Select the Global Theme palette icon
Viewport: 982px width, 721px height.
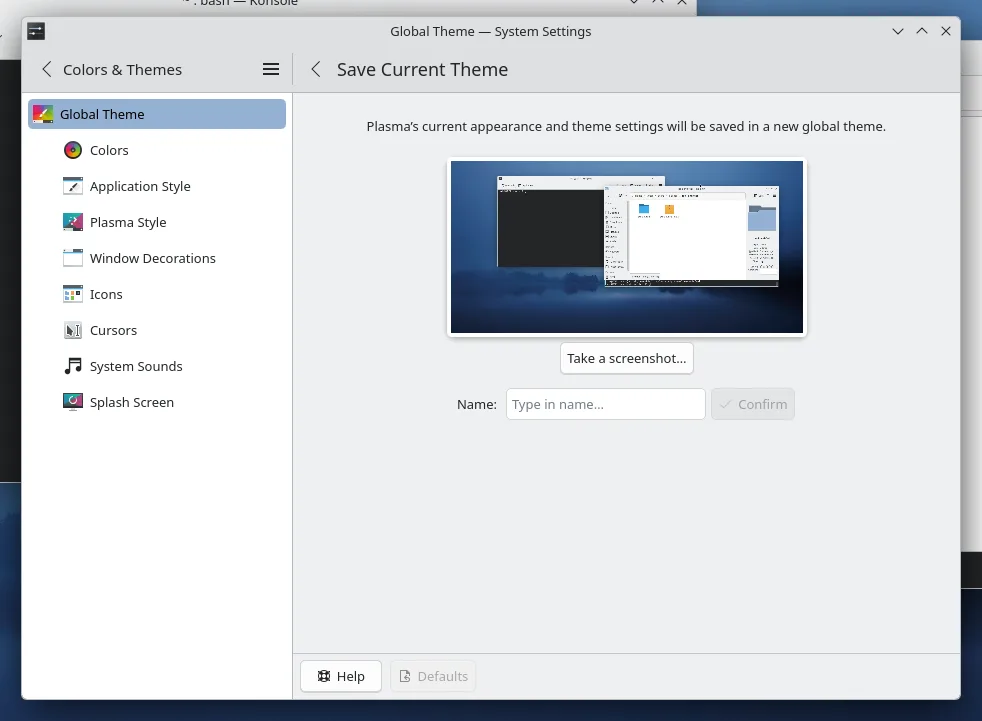coord(43,113)
